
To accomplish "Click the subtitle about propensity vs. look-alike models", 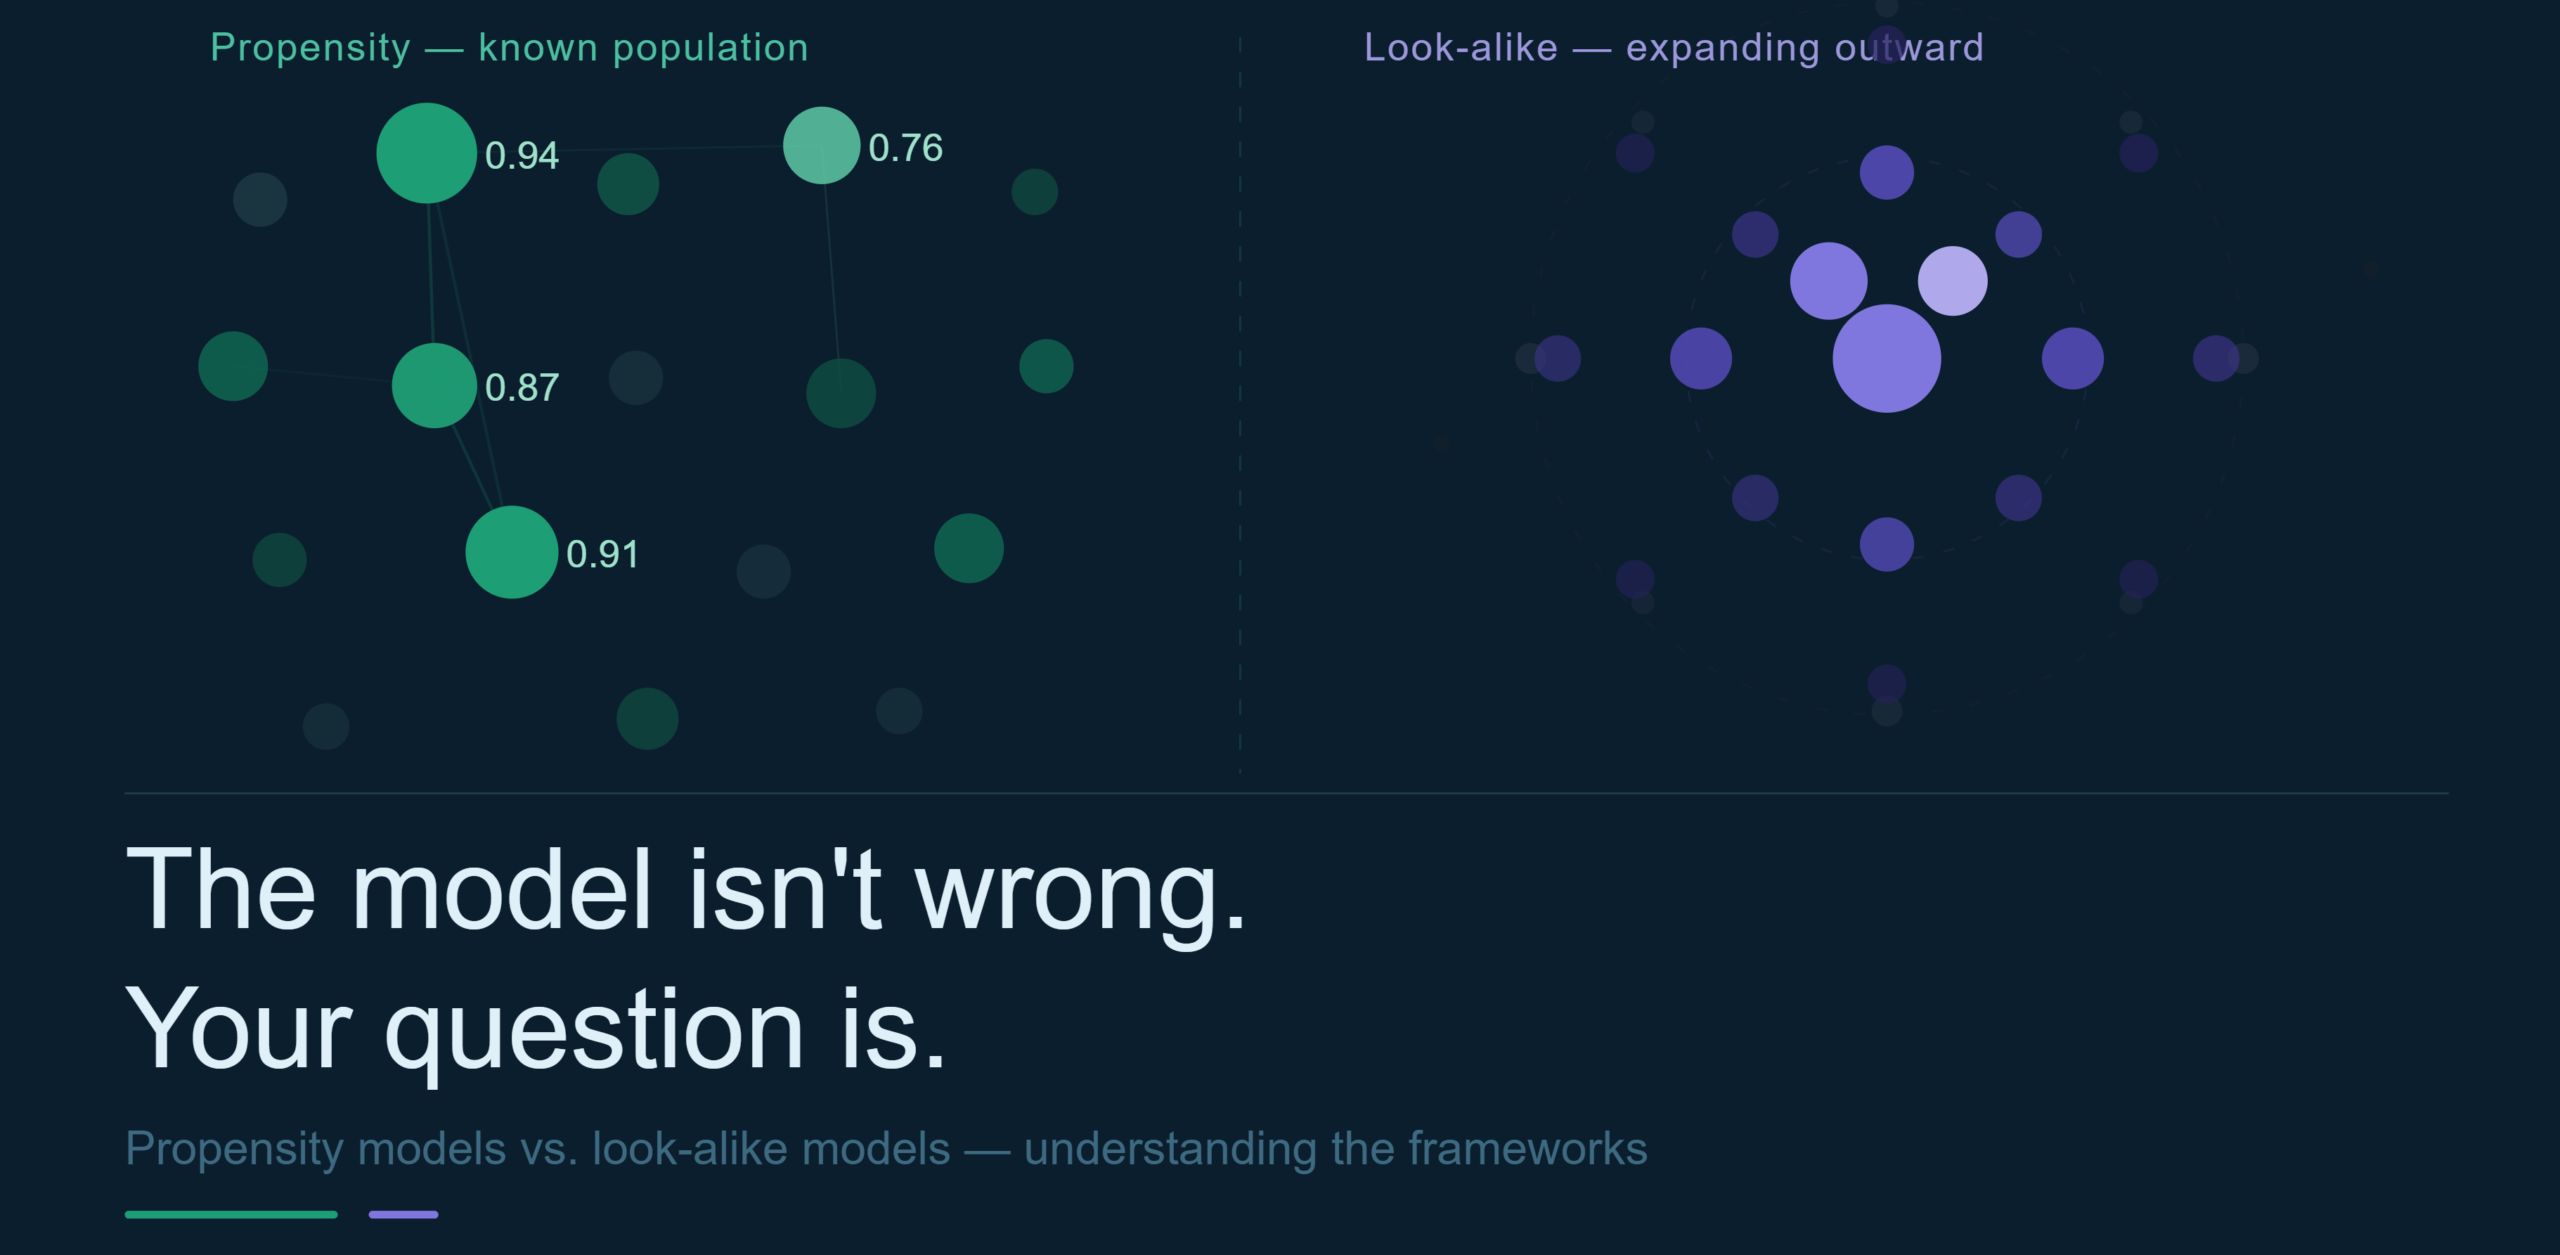I will coord(885,1149).
